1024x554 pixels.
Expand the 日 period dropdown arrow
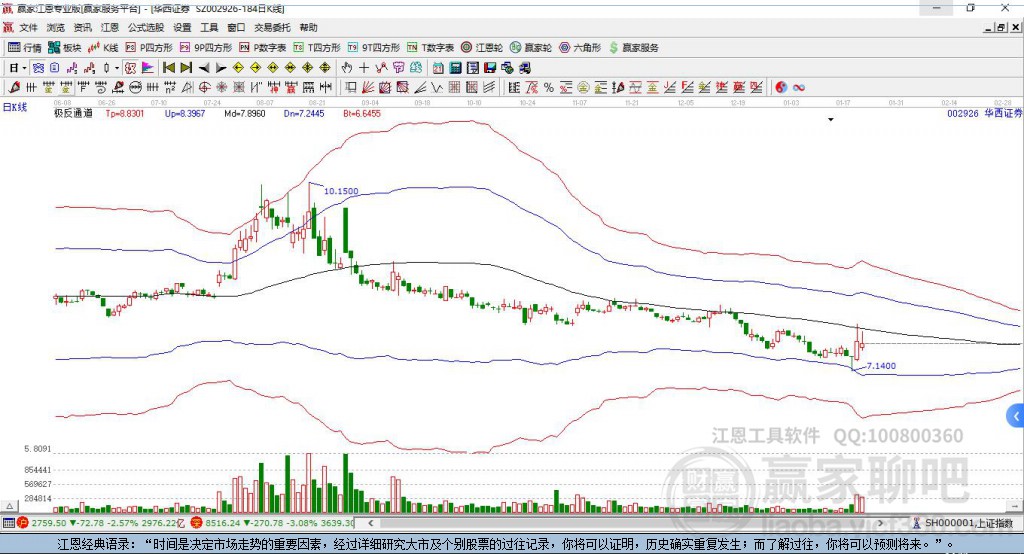click(x=24, y=68)
